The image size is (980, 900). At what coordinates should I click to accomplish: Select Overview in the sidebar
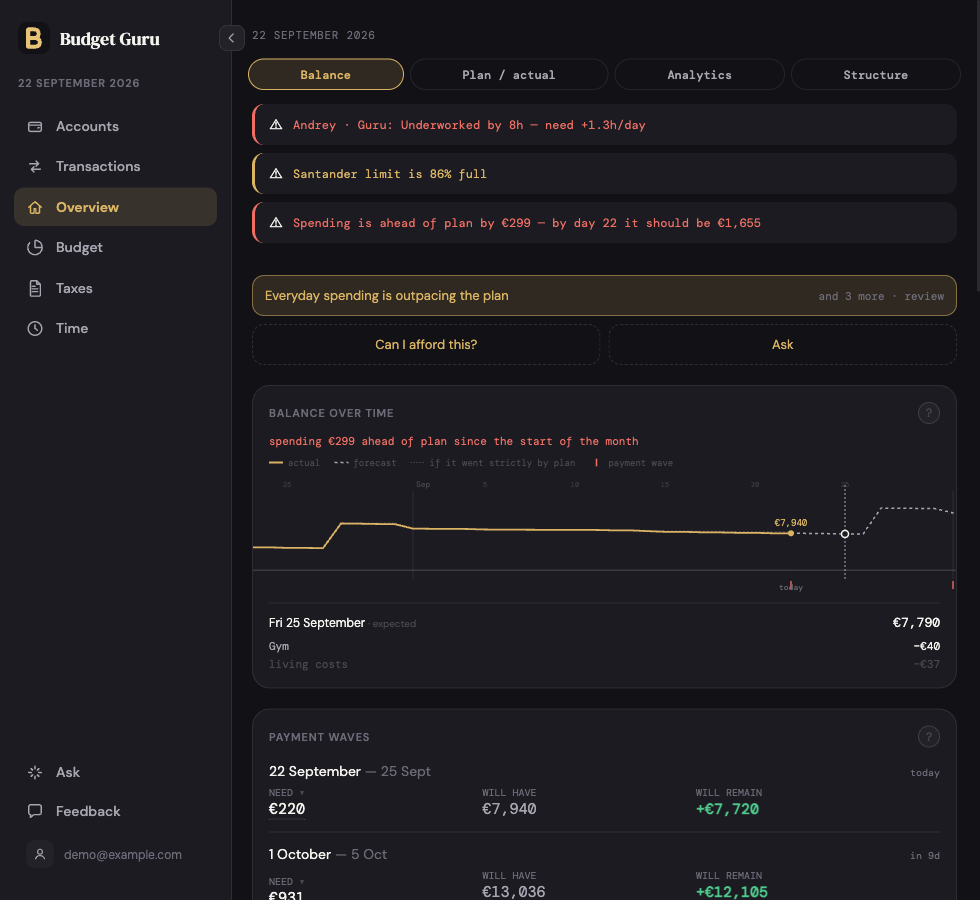point(116,207)
